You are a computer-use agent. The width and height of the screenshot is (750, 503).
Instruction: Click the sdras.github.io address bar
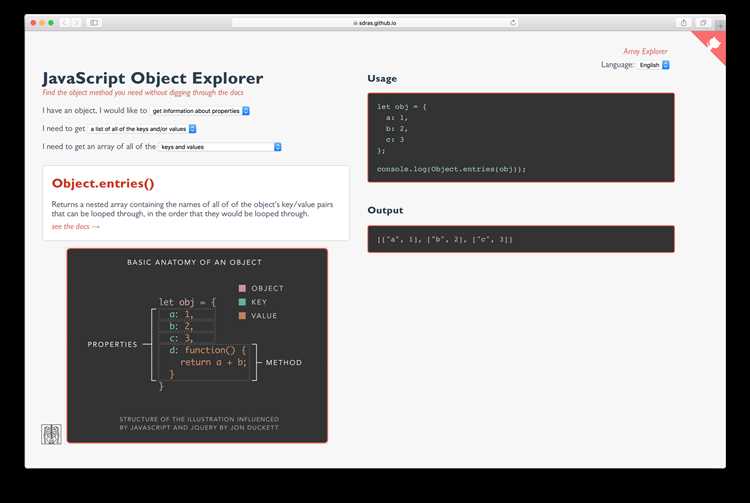[375, 22]
